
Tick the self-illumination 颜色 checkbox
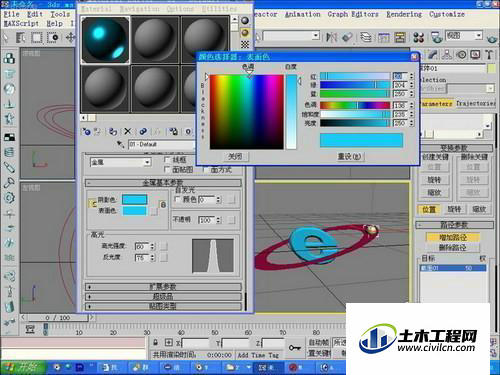pyautogui.click(x=178, y=199)
